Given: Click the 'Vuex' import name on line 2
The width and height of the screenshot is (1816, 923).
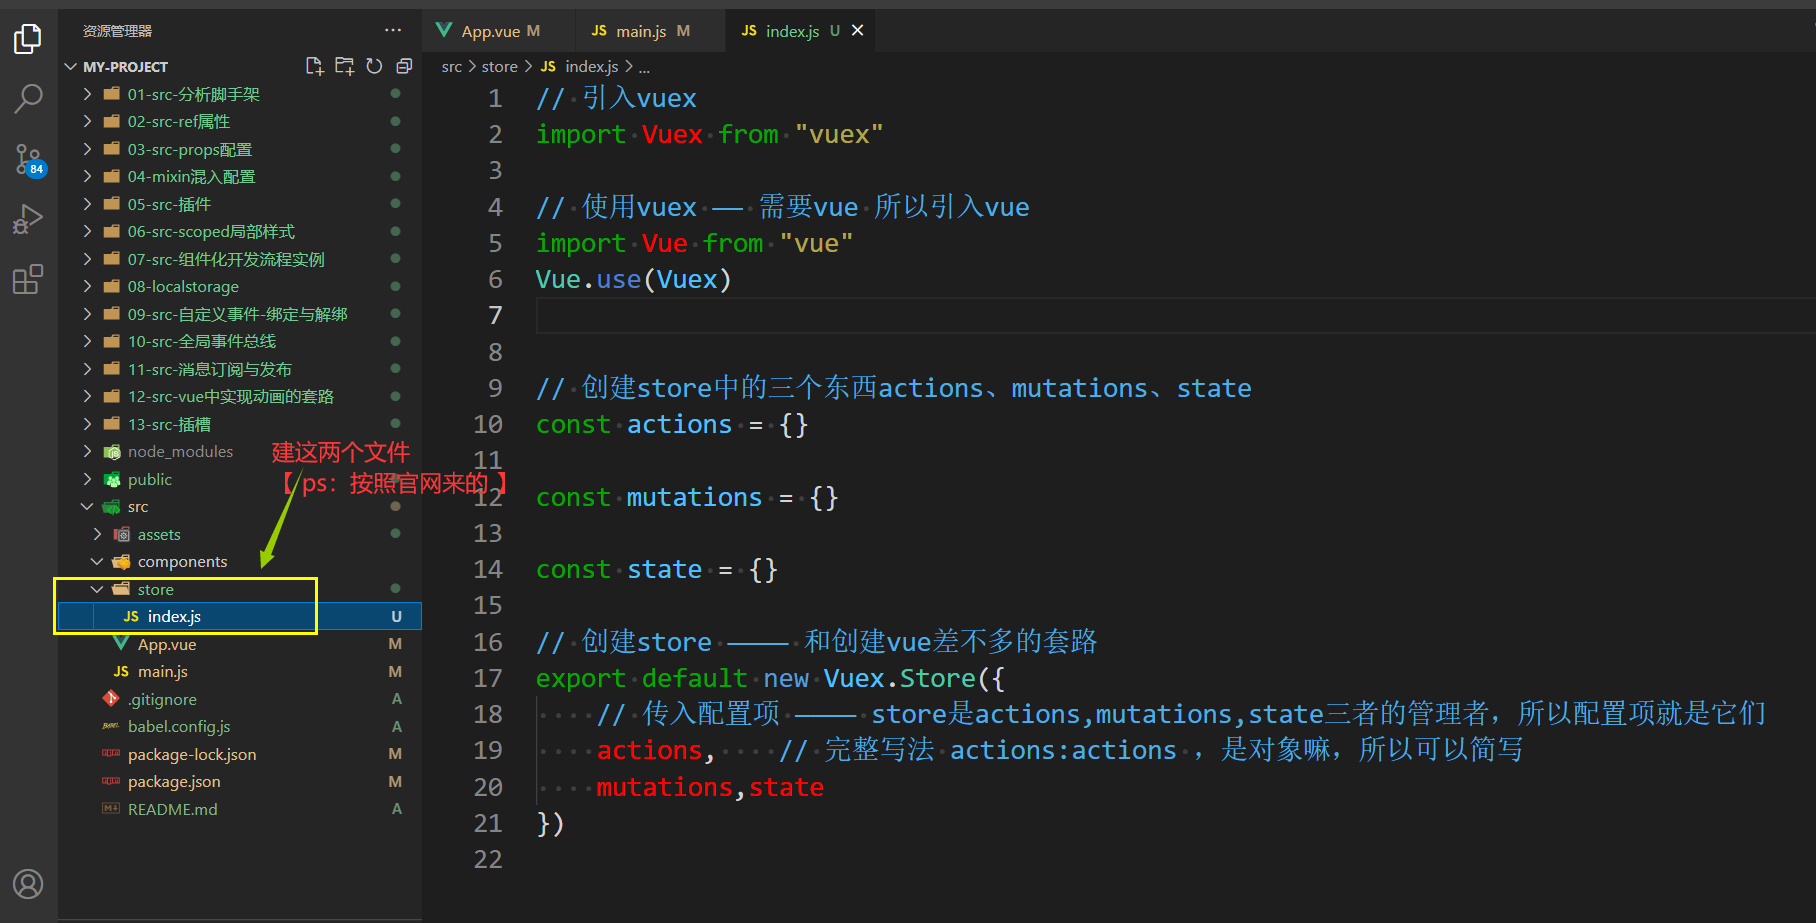Looking at the screenshot, I should tap(672, 134).
